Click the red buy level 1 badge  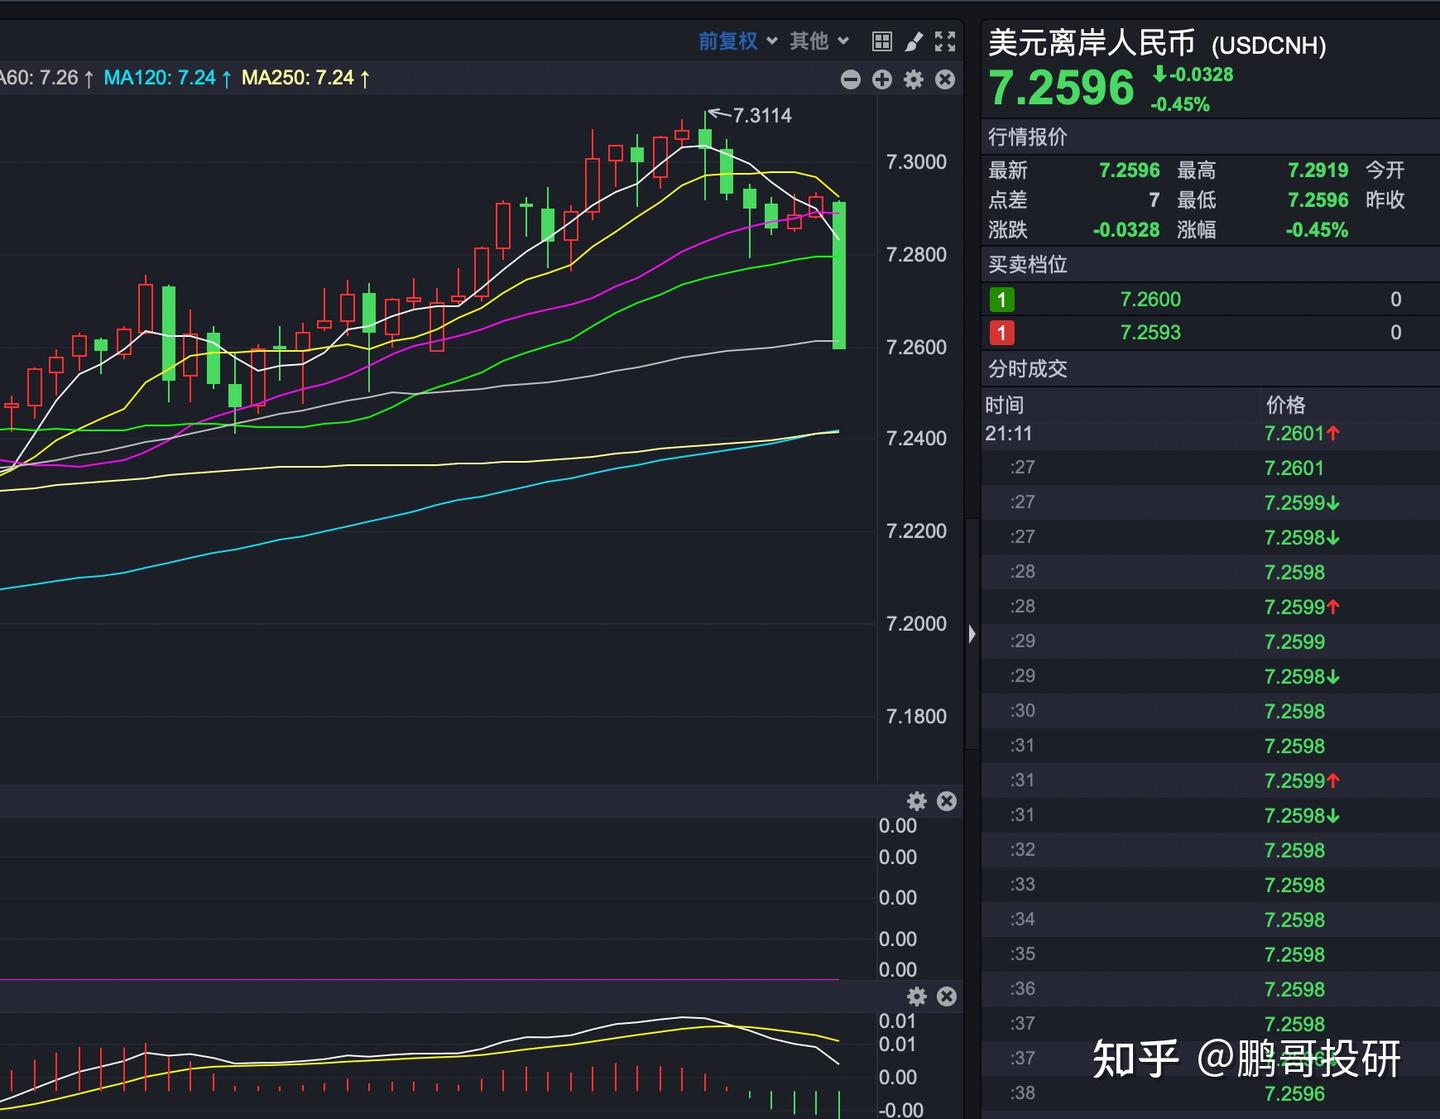pyautogui.click(x=1001, y=332)
